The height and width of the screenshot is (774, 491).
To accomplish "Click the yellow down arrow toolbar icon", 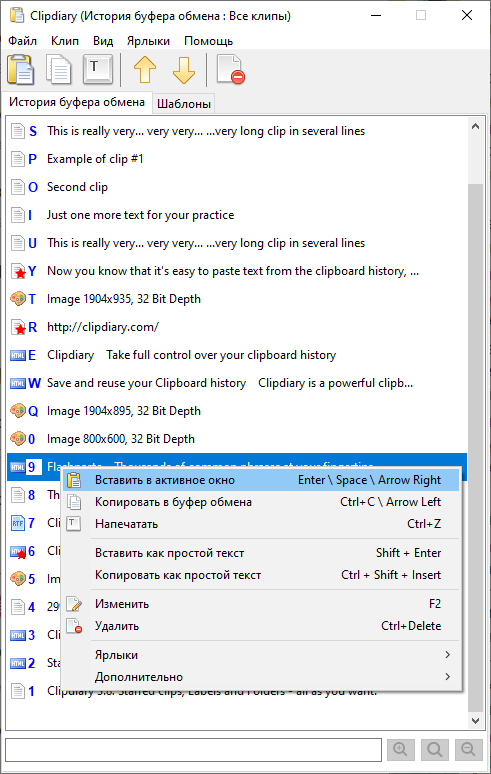I will coord(184,70).
